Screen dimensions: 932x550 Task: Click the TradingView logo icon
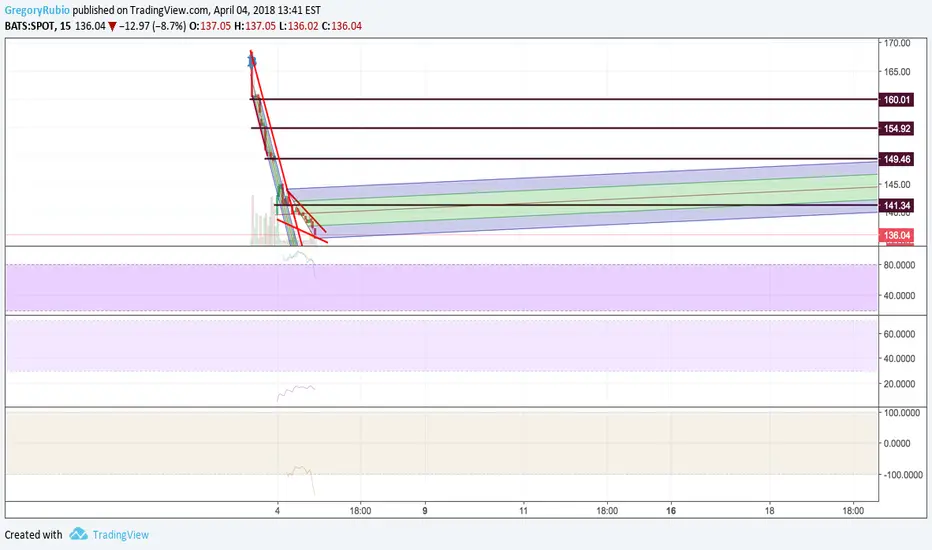coord(78,534)
